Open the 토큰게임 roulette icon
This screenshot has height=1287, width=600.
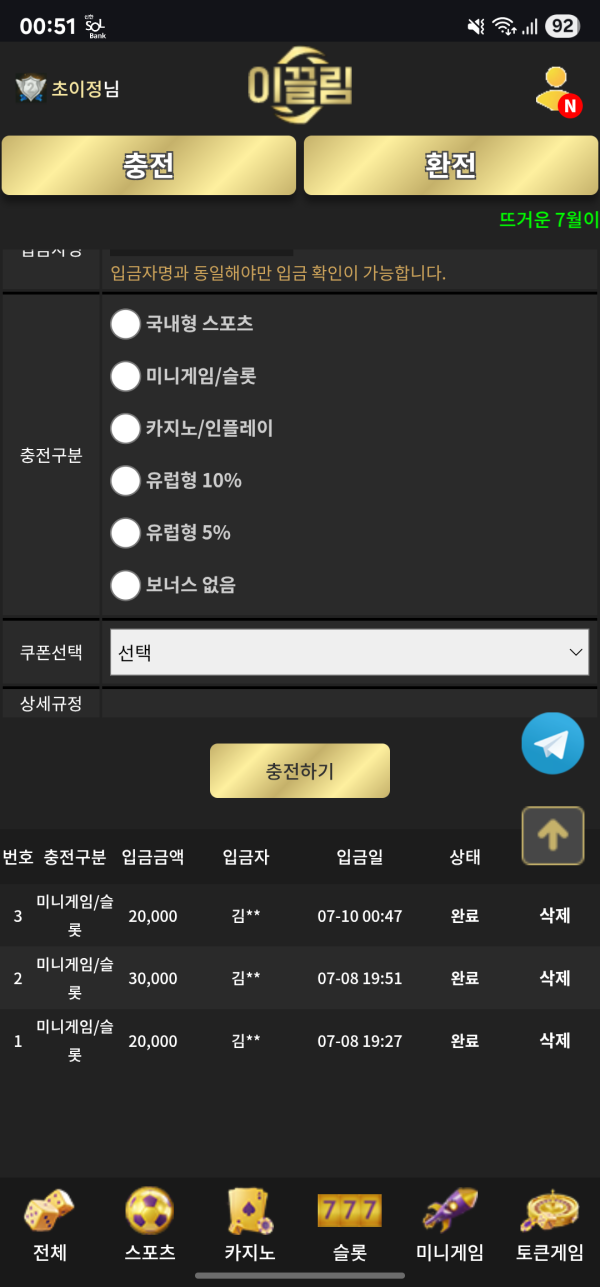[550, 1210]
